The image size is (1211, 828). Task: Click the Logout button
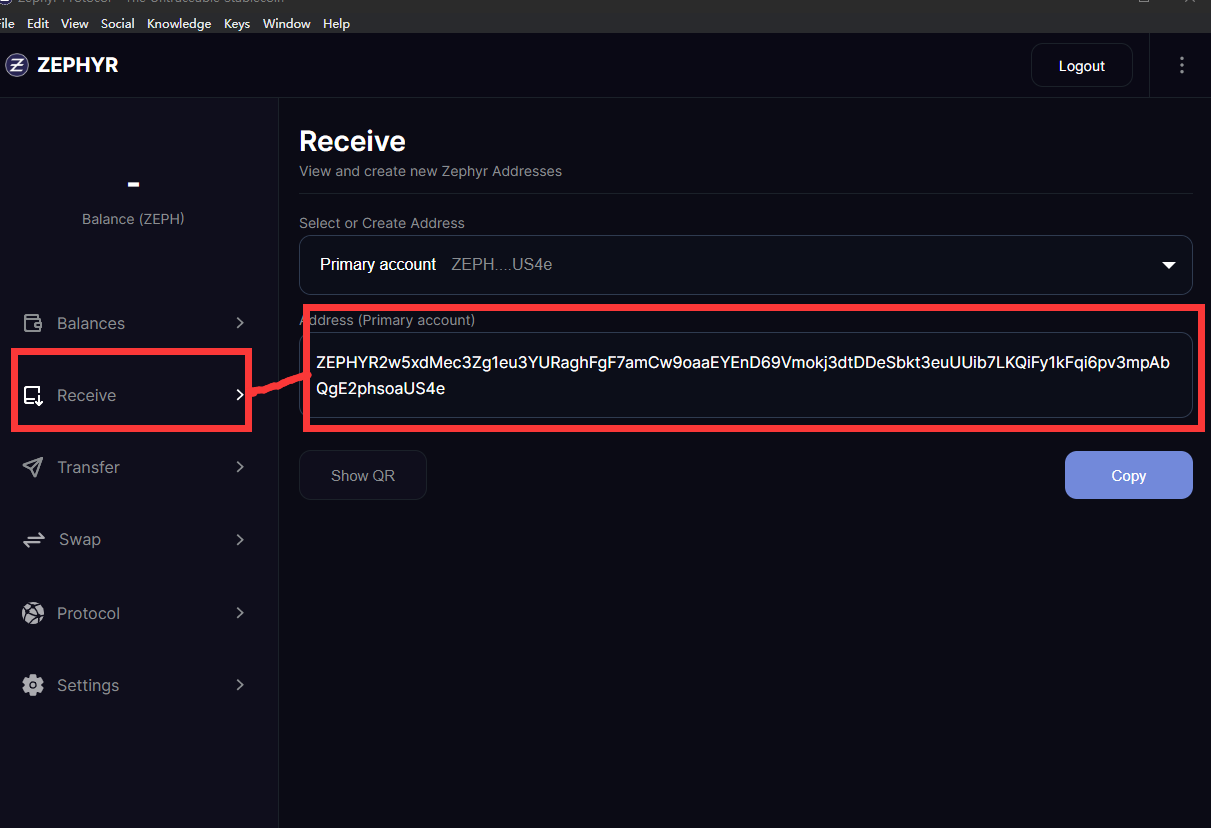[x=1082, y=65]
